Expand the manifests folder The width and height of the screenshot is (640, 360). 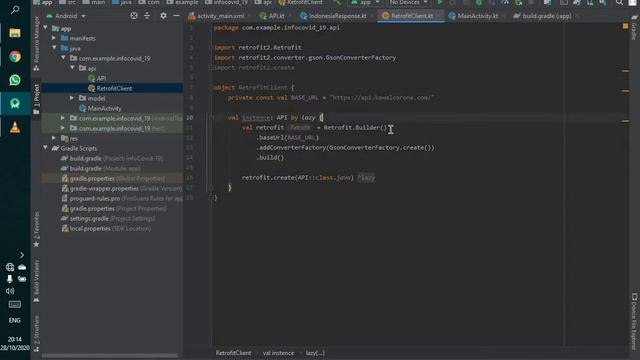54,38
